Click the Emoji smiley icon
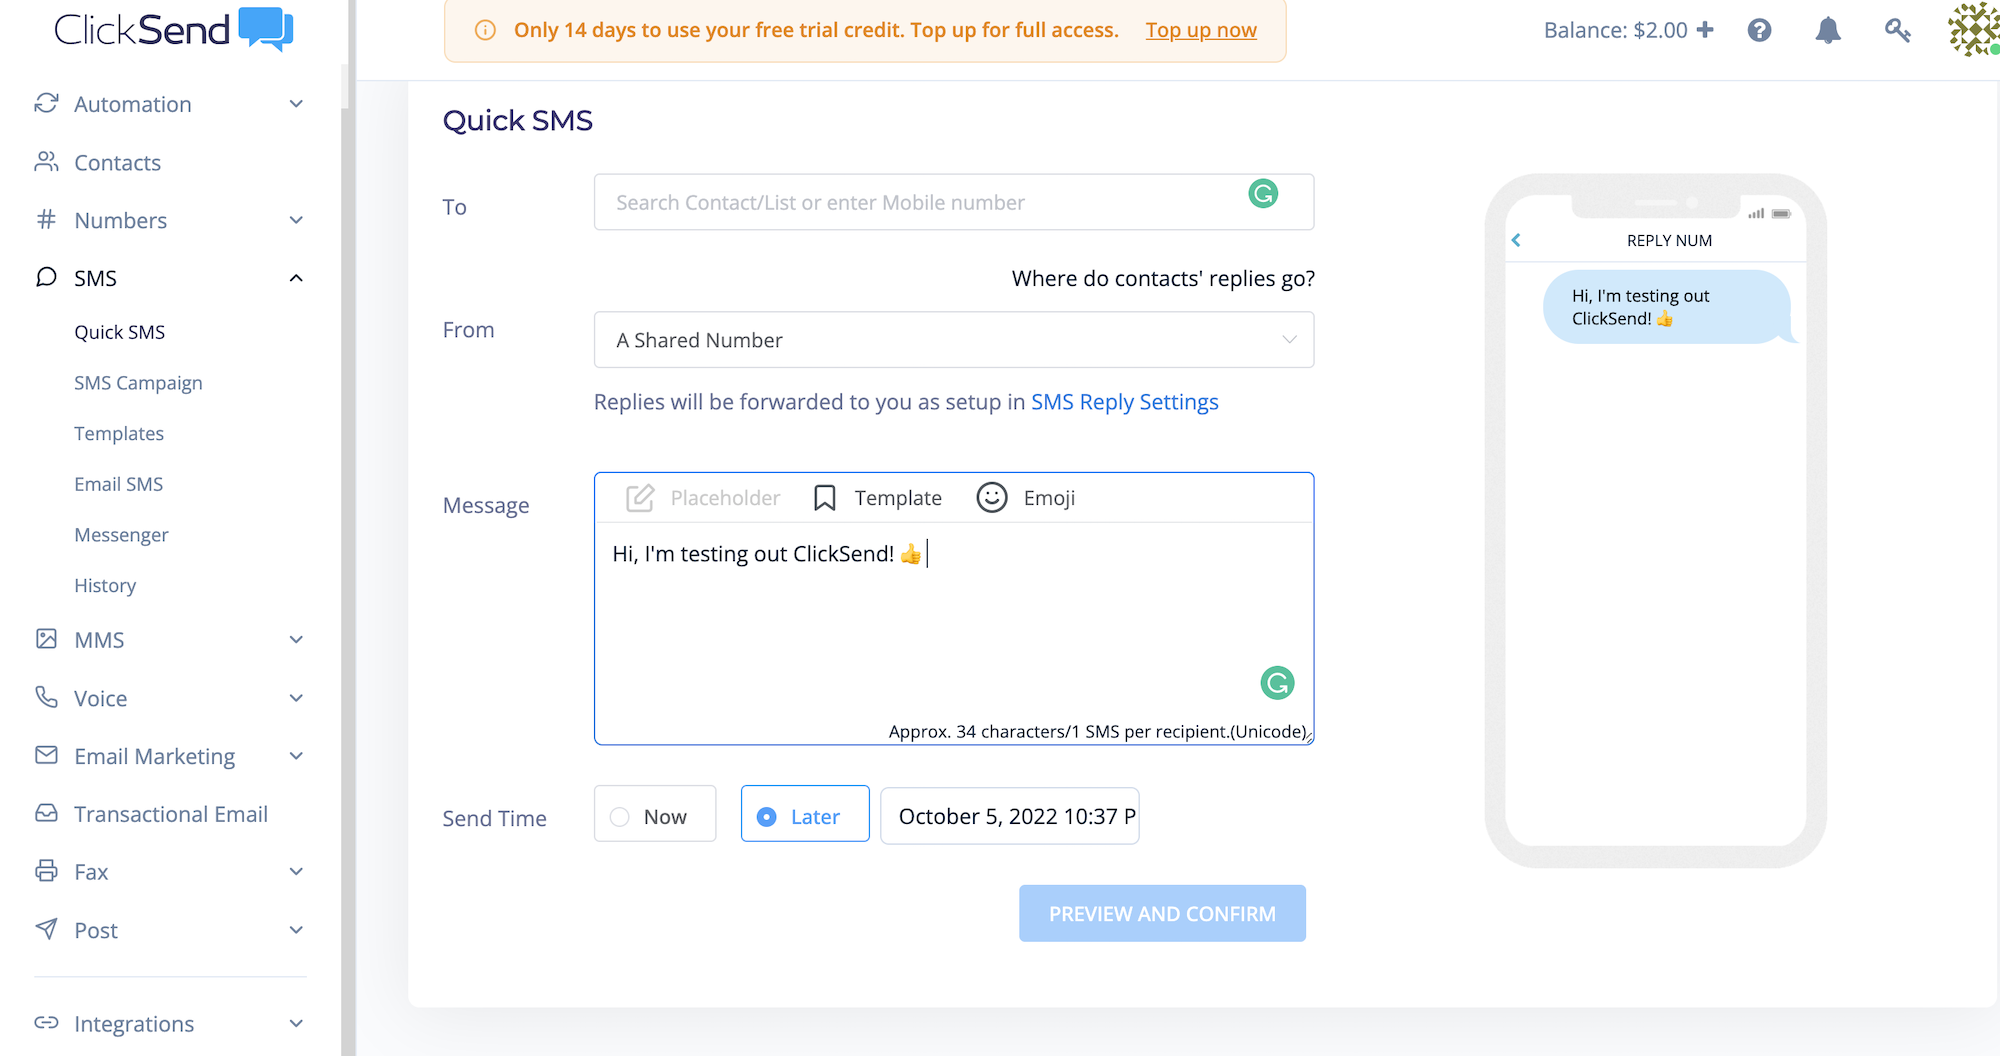 pos(992,497)
